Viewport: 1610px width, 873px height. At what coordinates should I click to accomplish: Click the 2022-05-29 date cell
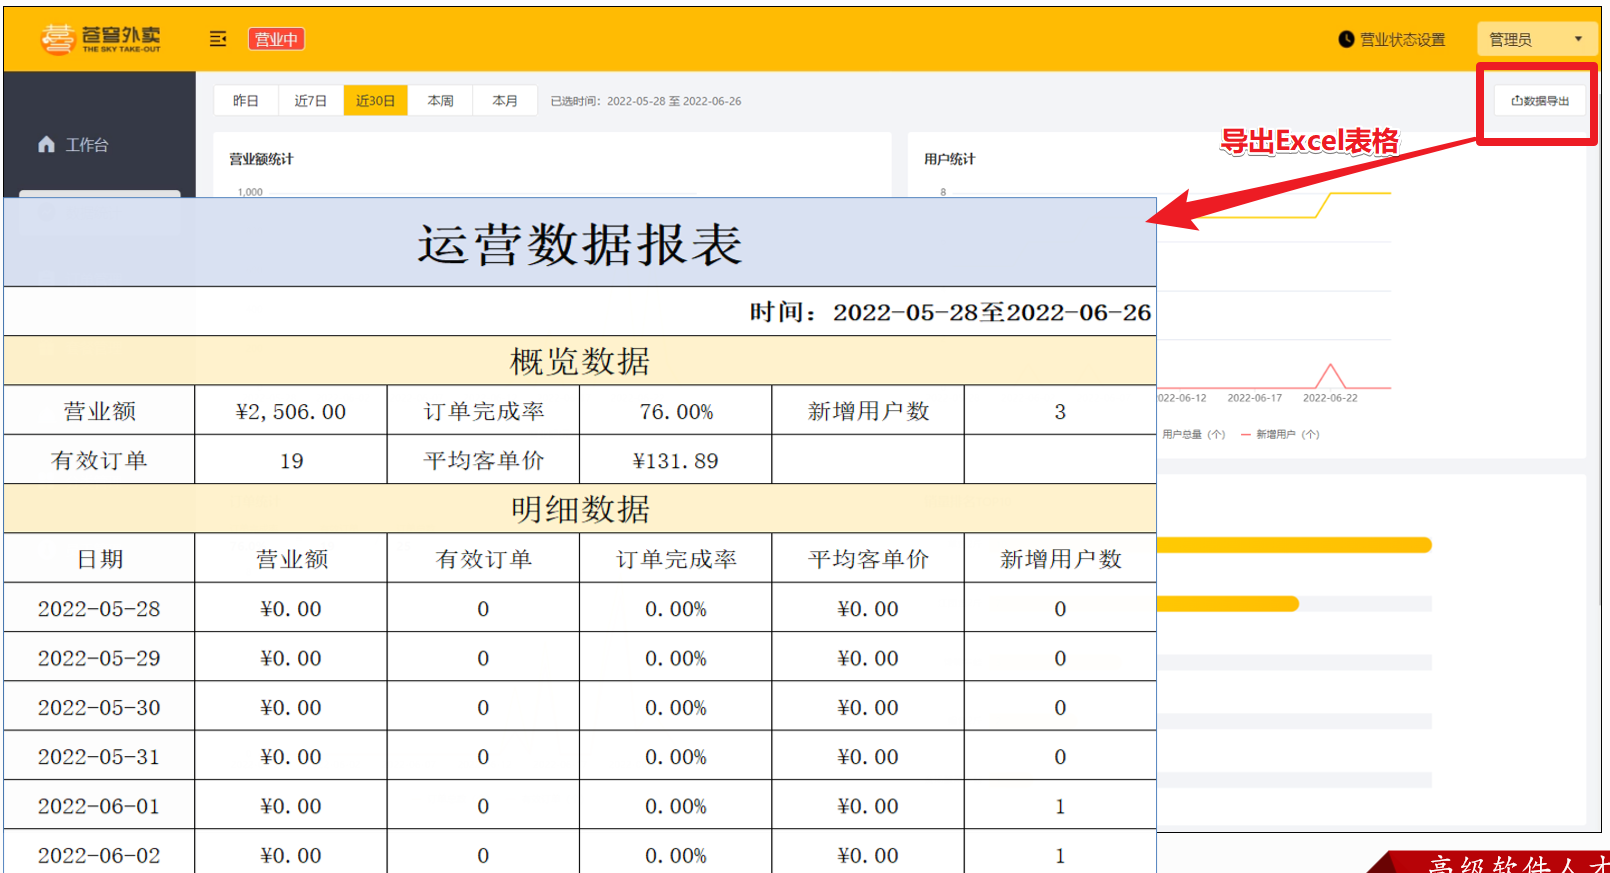point(99,657)
